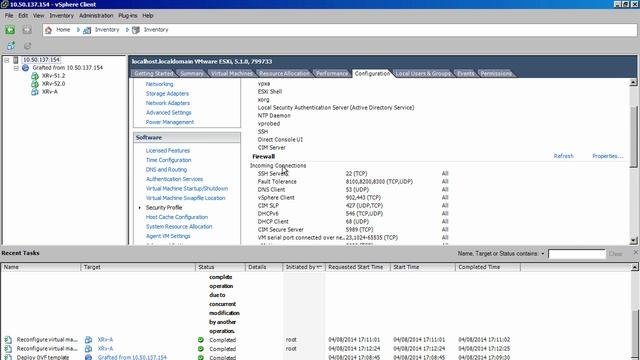Viewport: 640px width, 360px height.
Task: Sort tasks by Status column header
Action: tap(220, 267)
